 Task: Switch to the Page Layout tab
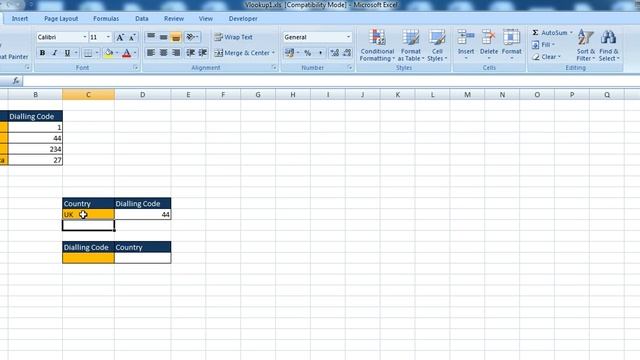click(x=61, y=19)
